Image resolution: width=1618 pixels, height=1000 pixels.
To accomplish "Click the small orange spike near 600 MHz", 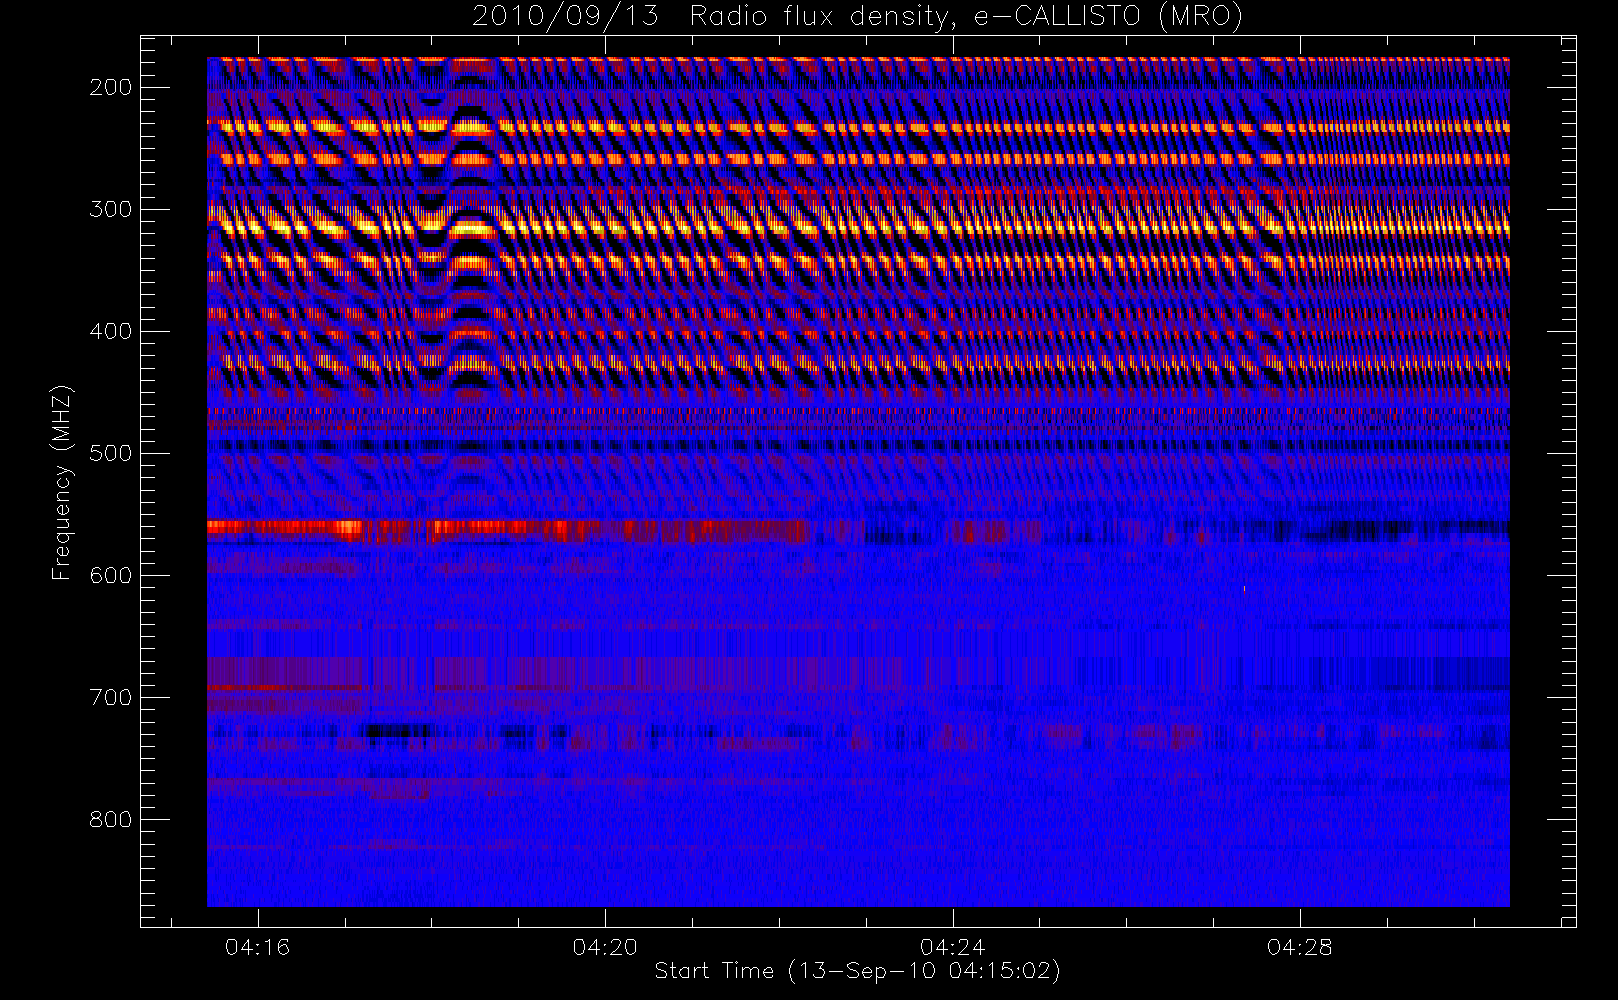I will click(x=1244, y=590).
